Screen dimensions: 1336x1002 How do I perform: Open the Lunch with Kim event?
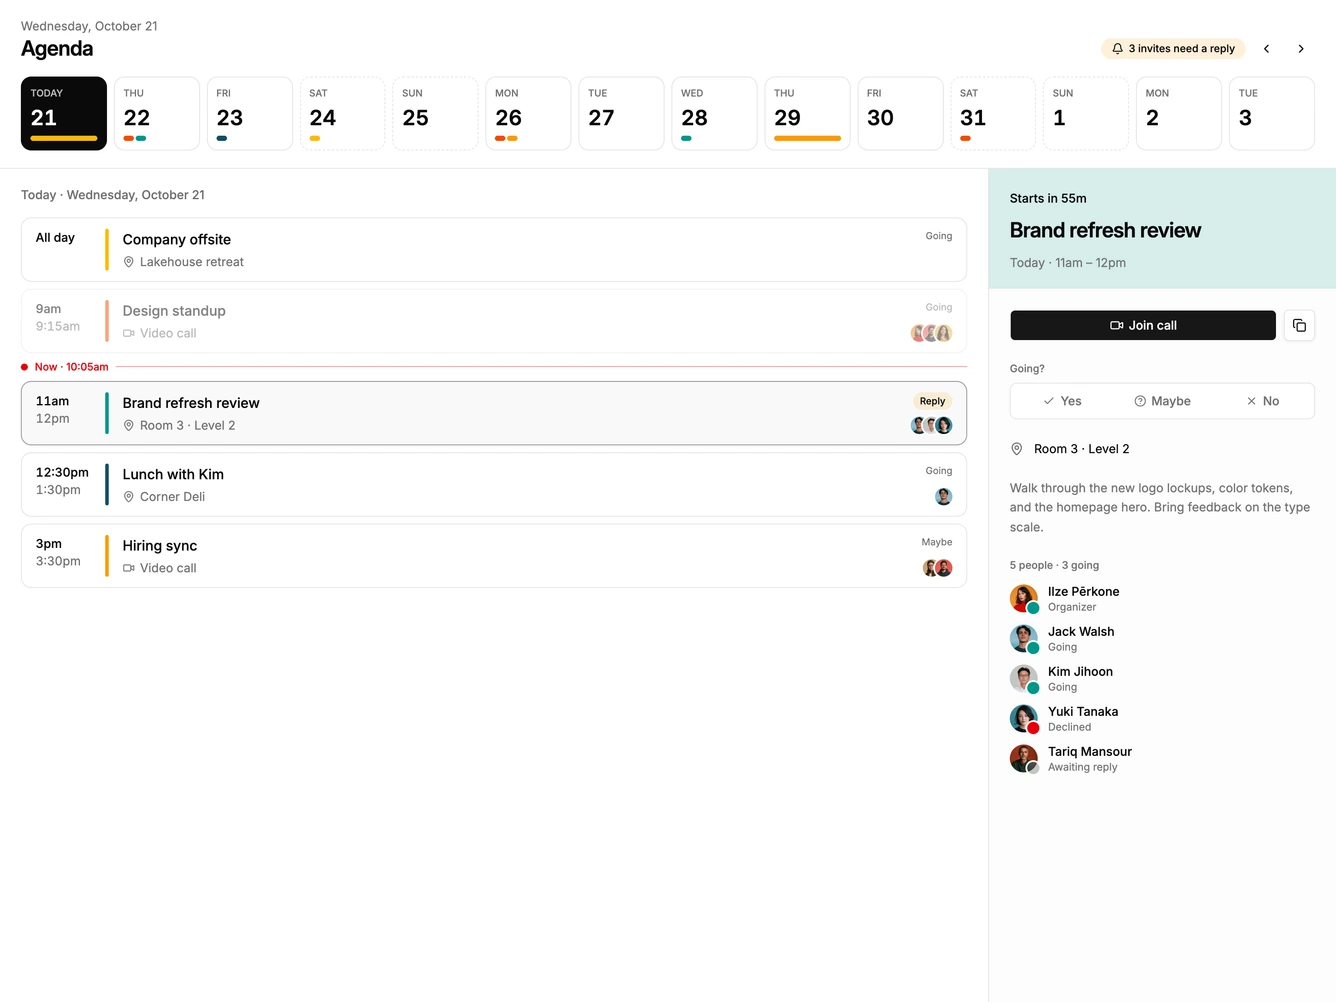pos(494,484)
